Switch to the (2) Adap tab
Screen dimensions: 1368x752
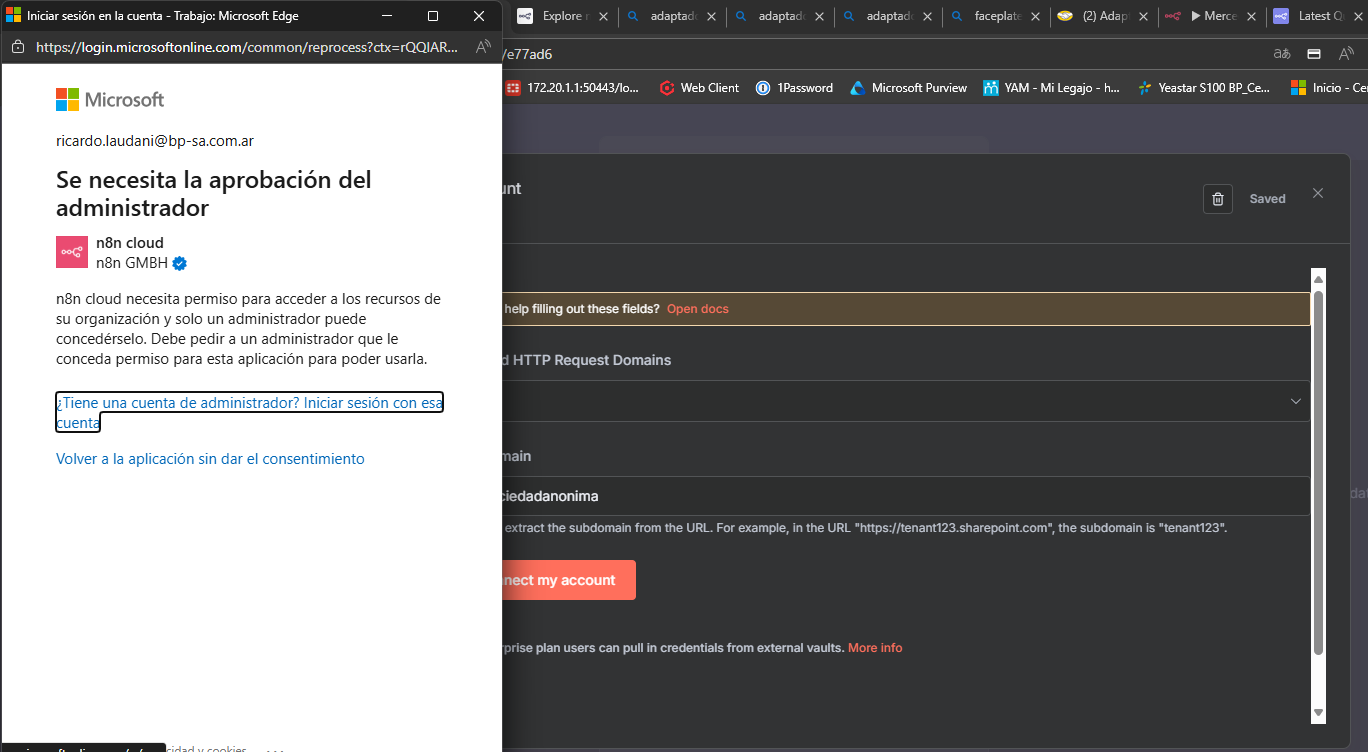click(1104, 17)
